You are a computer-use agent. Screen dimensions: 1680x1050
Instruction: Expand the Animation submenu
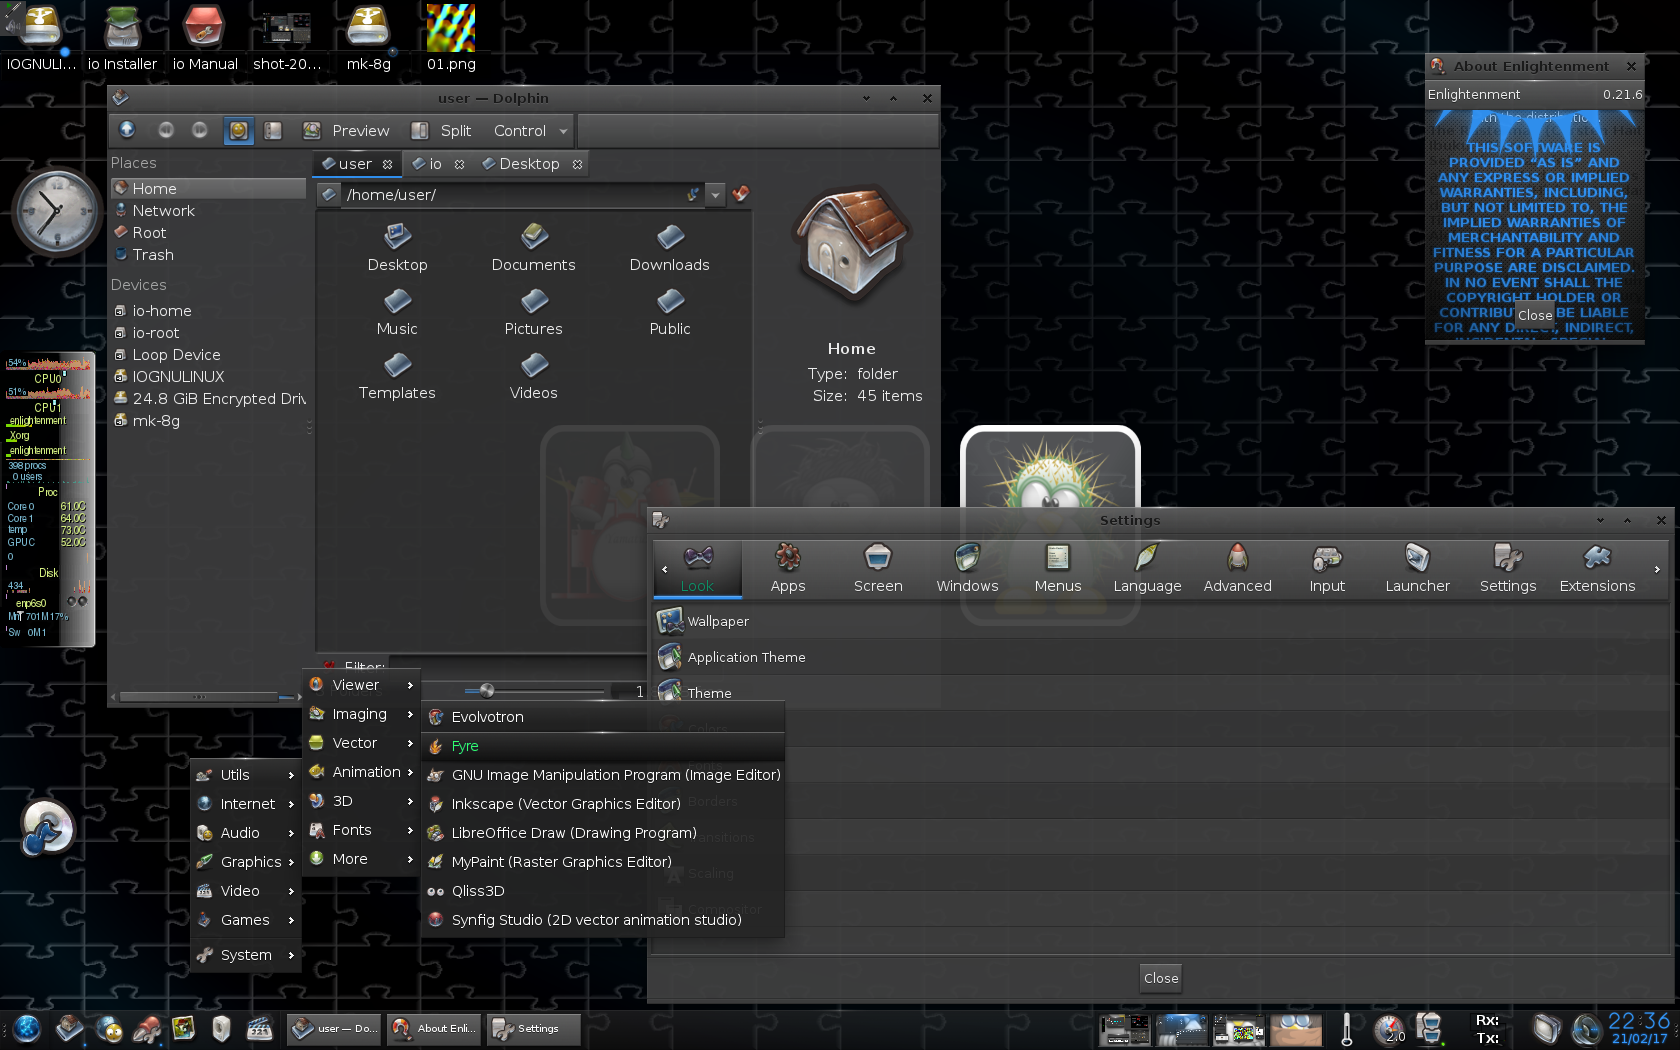(x=361, y=772)
